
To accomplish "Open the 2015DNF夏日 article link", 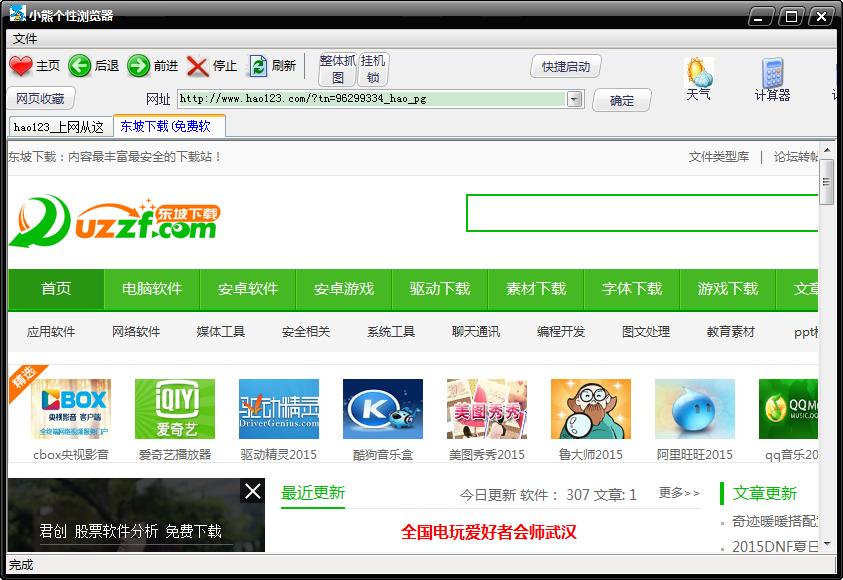I will tap(775, 547).
